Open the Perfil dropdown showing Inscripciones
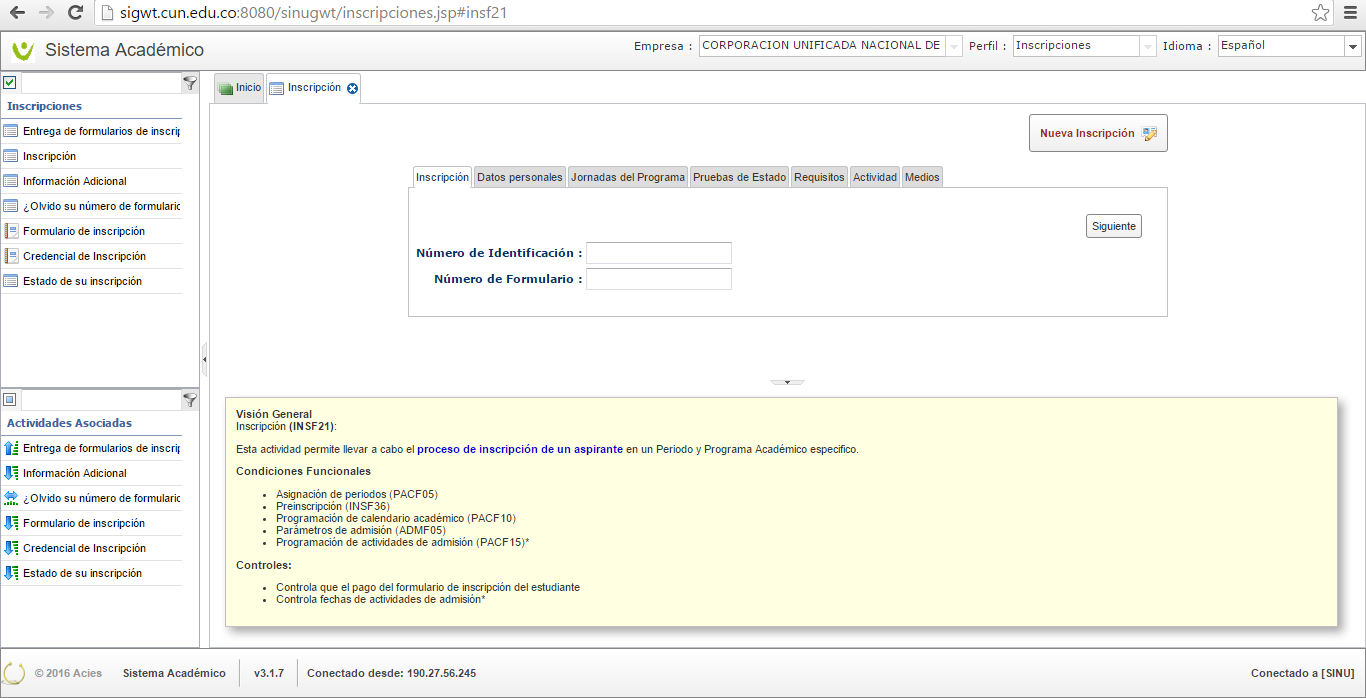1366x698 pixels. pos(1147,46)
